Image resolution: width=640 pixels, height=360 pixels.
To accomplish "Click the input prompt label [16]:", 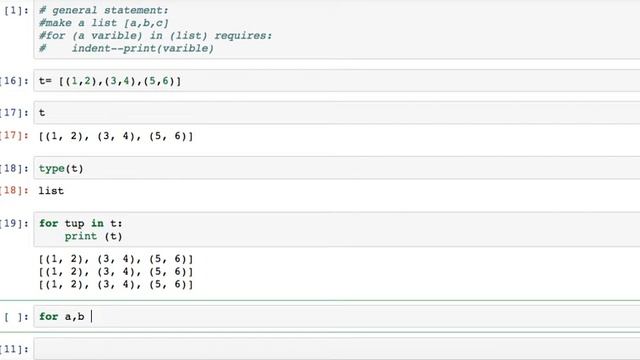I will tap(14, 81).
